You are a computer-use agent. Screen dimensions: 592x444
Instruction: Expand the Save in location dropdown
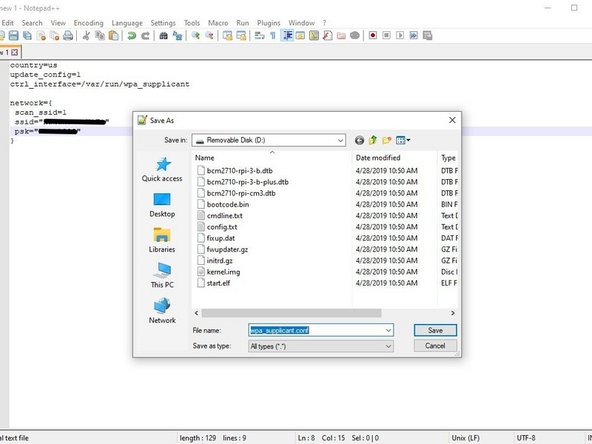pyautogui.click(x=340, y=140)
